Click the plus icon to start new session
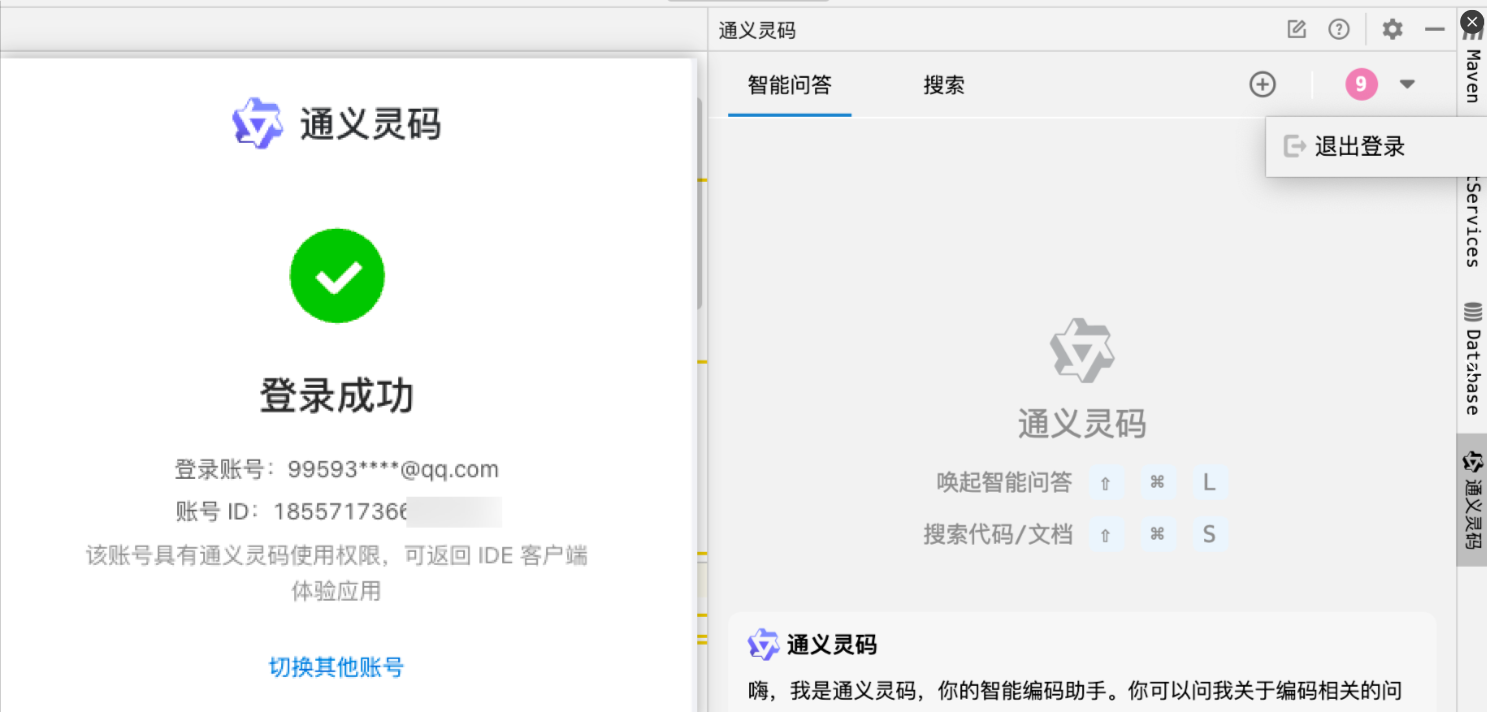Viewport: 1487px width, 712px height. (1262, 85)
